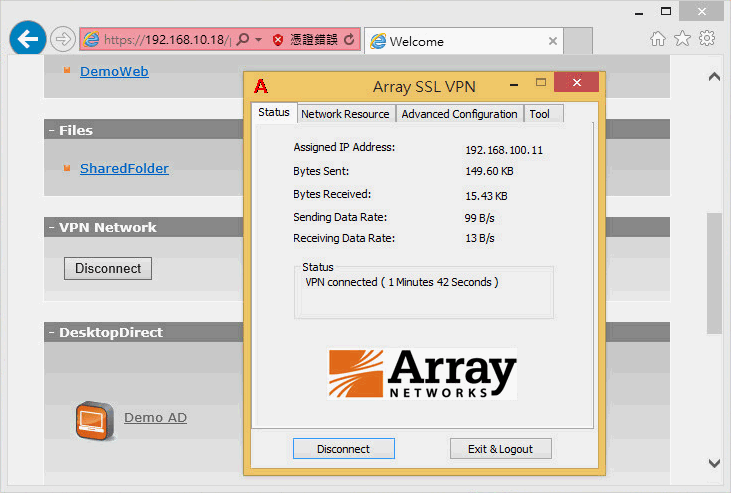Click the vertical scrollbar thumb
731x493 pixels.
[x=714, y=273]
